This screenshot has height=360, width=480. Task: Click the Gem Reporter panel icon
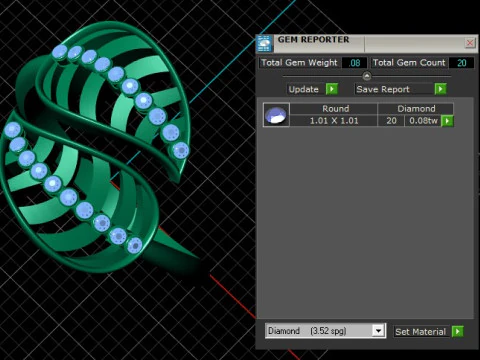[265, 44]
